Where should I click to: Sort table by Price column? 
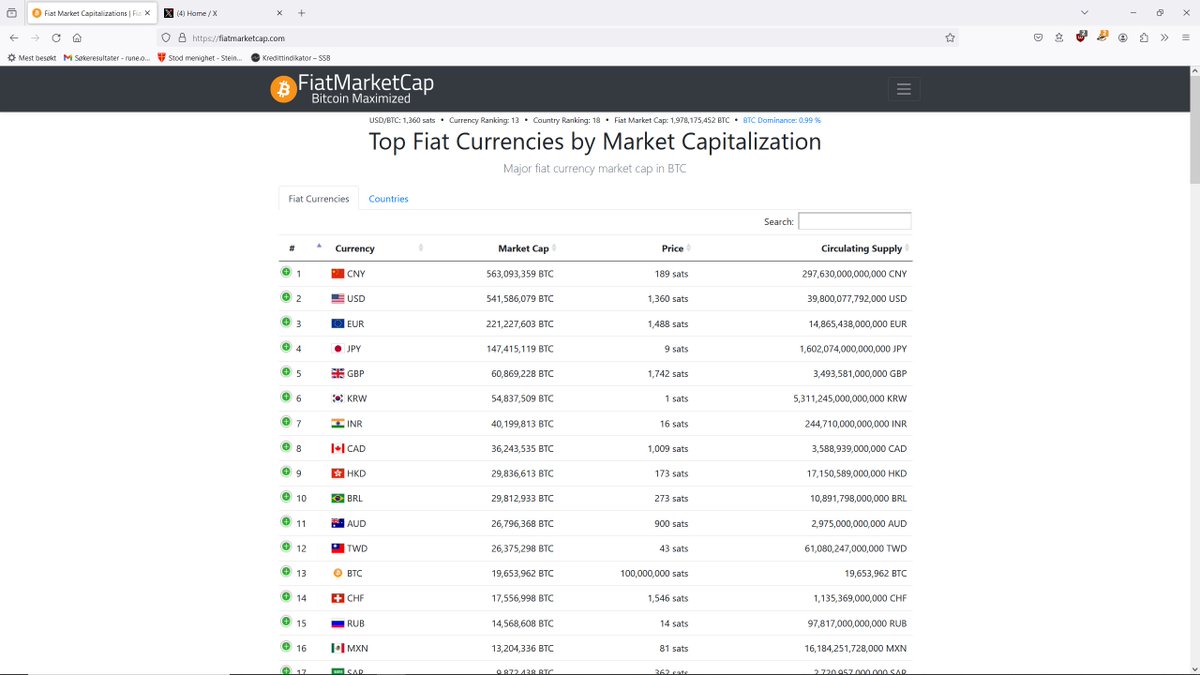click(628, 248)
